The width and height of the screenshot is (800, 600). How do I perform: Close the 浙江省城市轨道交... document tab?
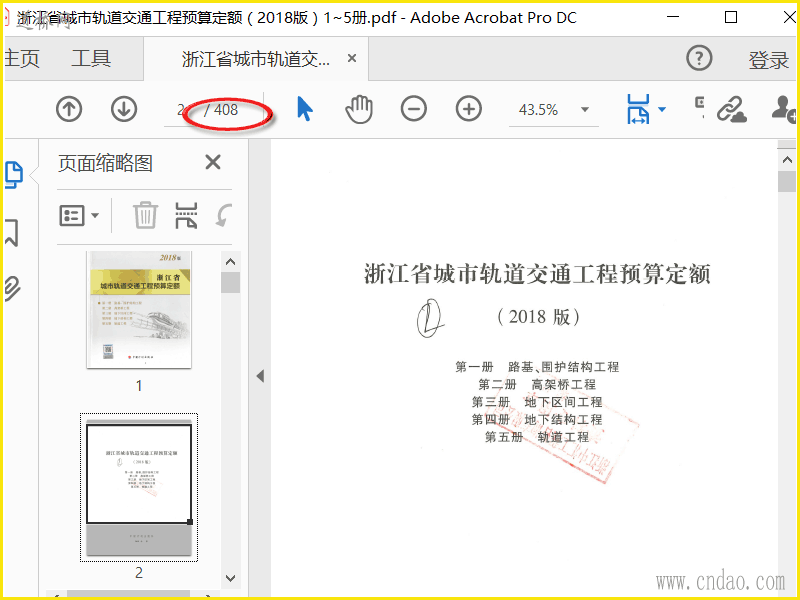coord(352,58)
